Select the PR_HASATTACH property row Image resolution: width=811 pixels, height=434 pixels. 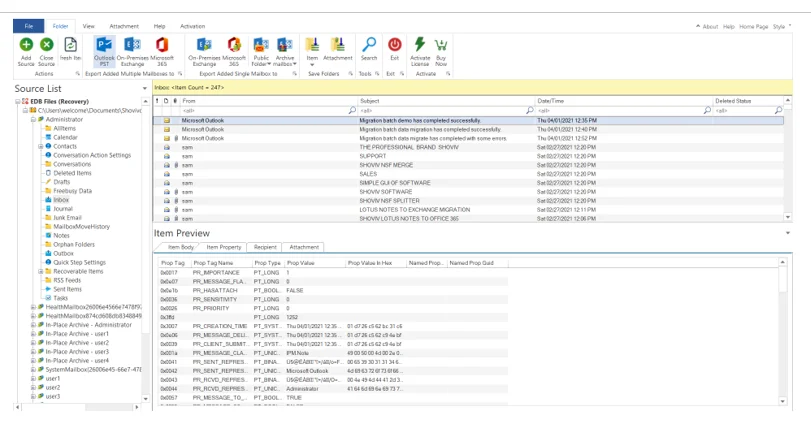click(333, 290)
